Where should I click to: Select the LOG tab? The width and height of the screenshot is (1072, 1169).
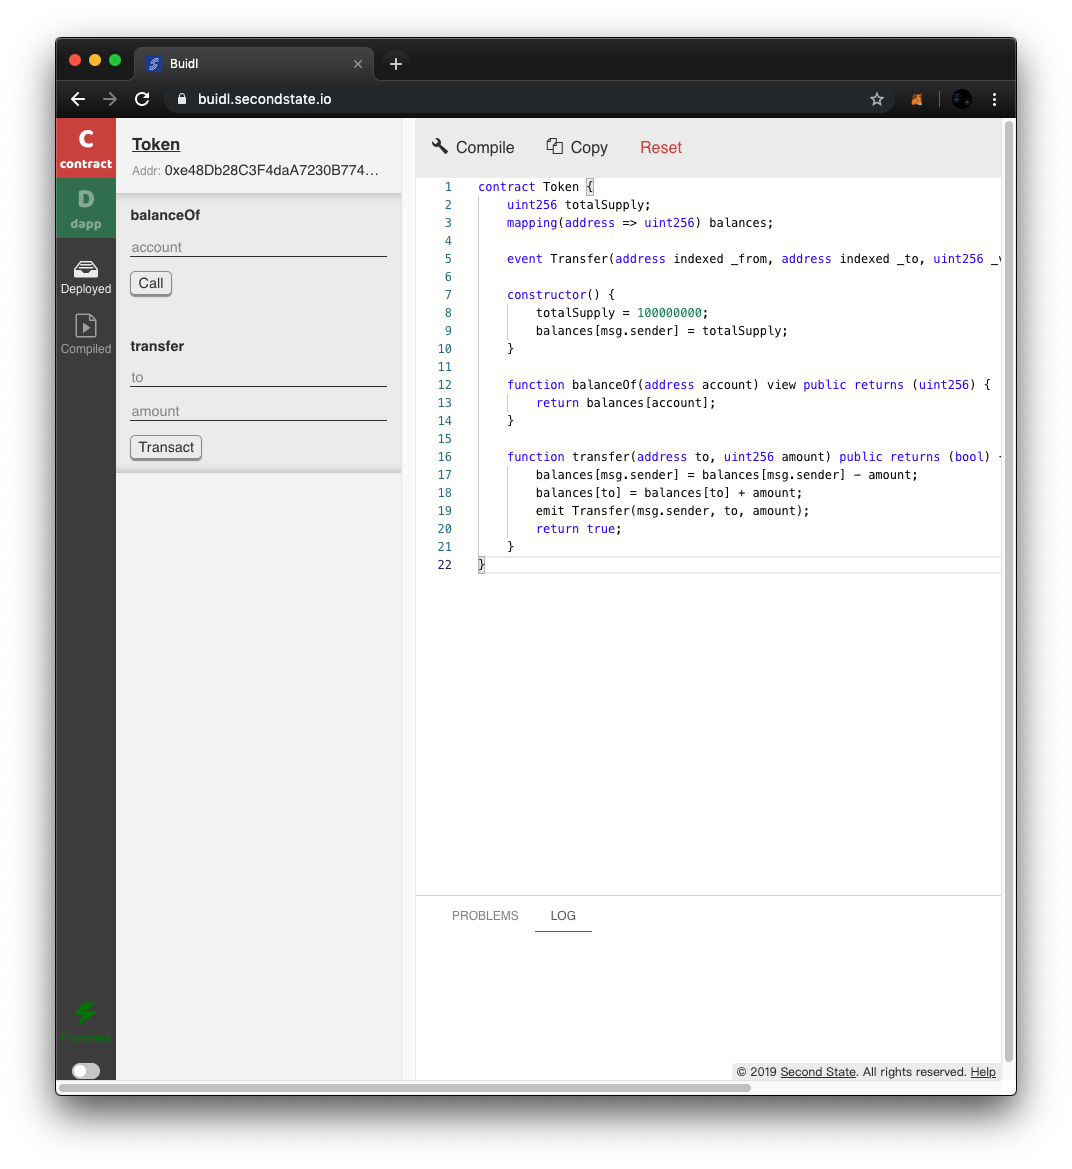tap(563, 916)
